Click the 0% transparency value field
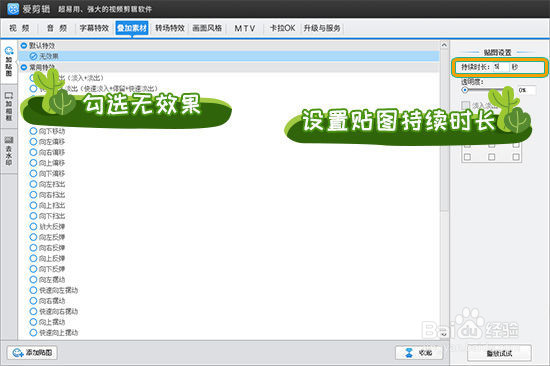Viewport: 550px width, 366px height. [526, 90]
